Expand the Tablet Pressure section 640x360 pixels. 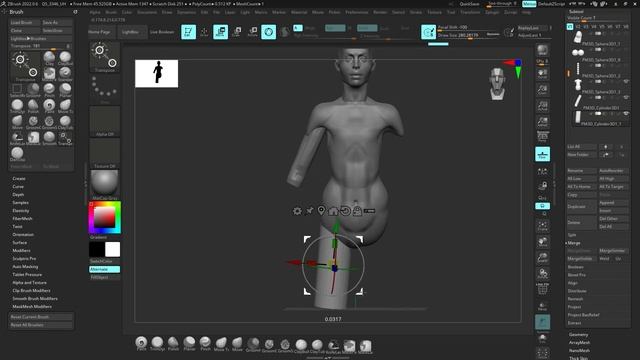coord(27,275)
